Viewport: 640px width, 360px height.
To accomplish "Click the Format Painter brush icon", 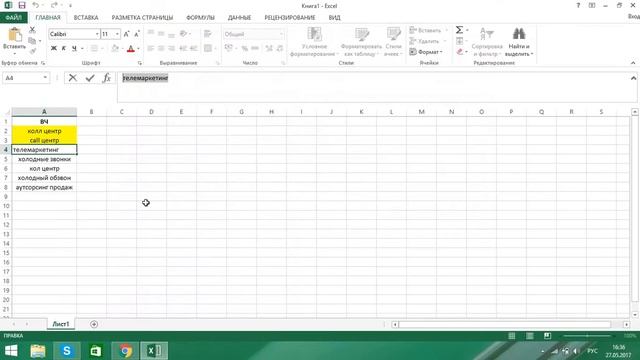I will pos(33,51).
